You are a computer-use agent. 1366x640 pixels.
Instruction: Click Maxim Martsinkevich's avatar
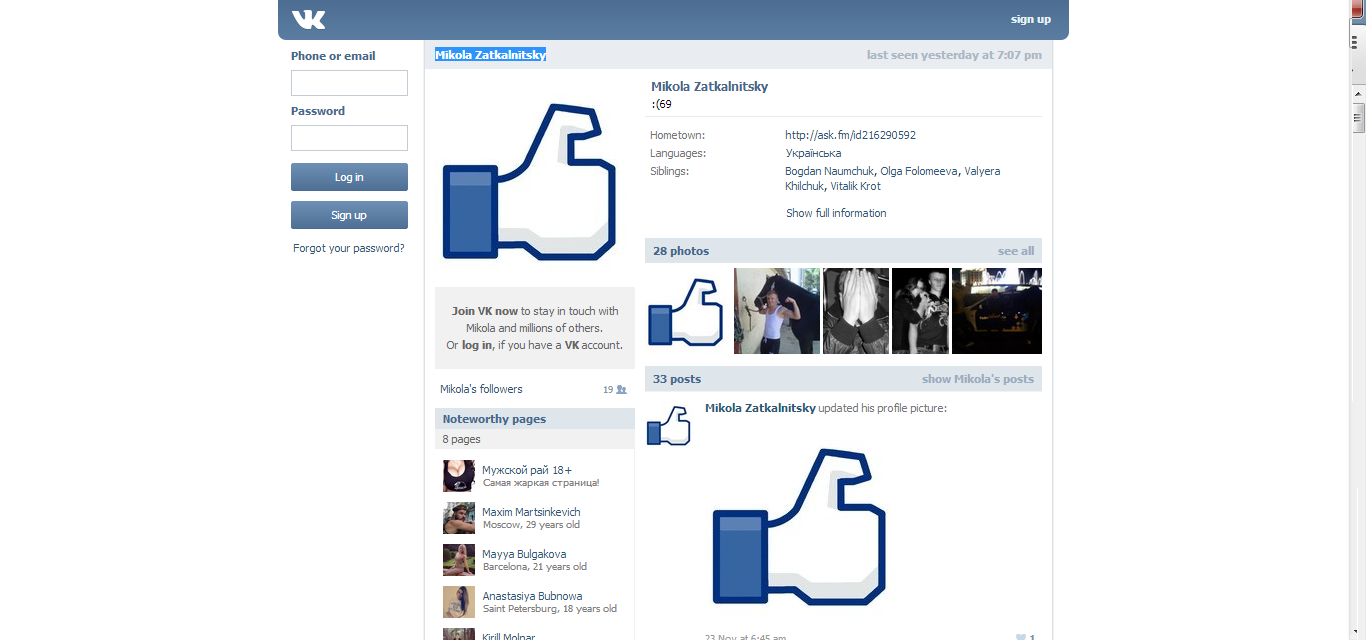point(459,518)
